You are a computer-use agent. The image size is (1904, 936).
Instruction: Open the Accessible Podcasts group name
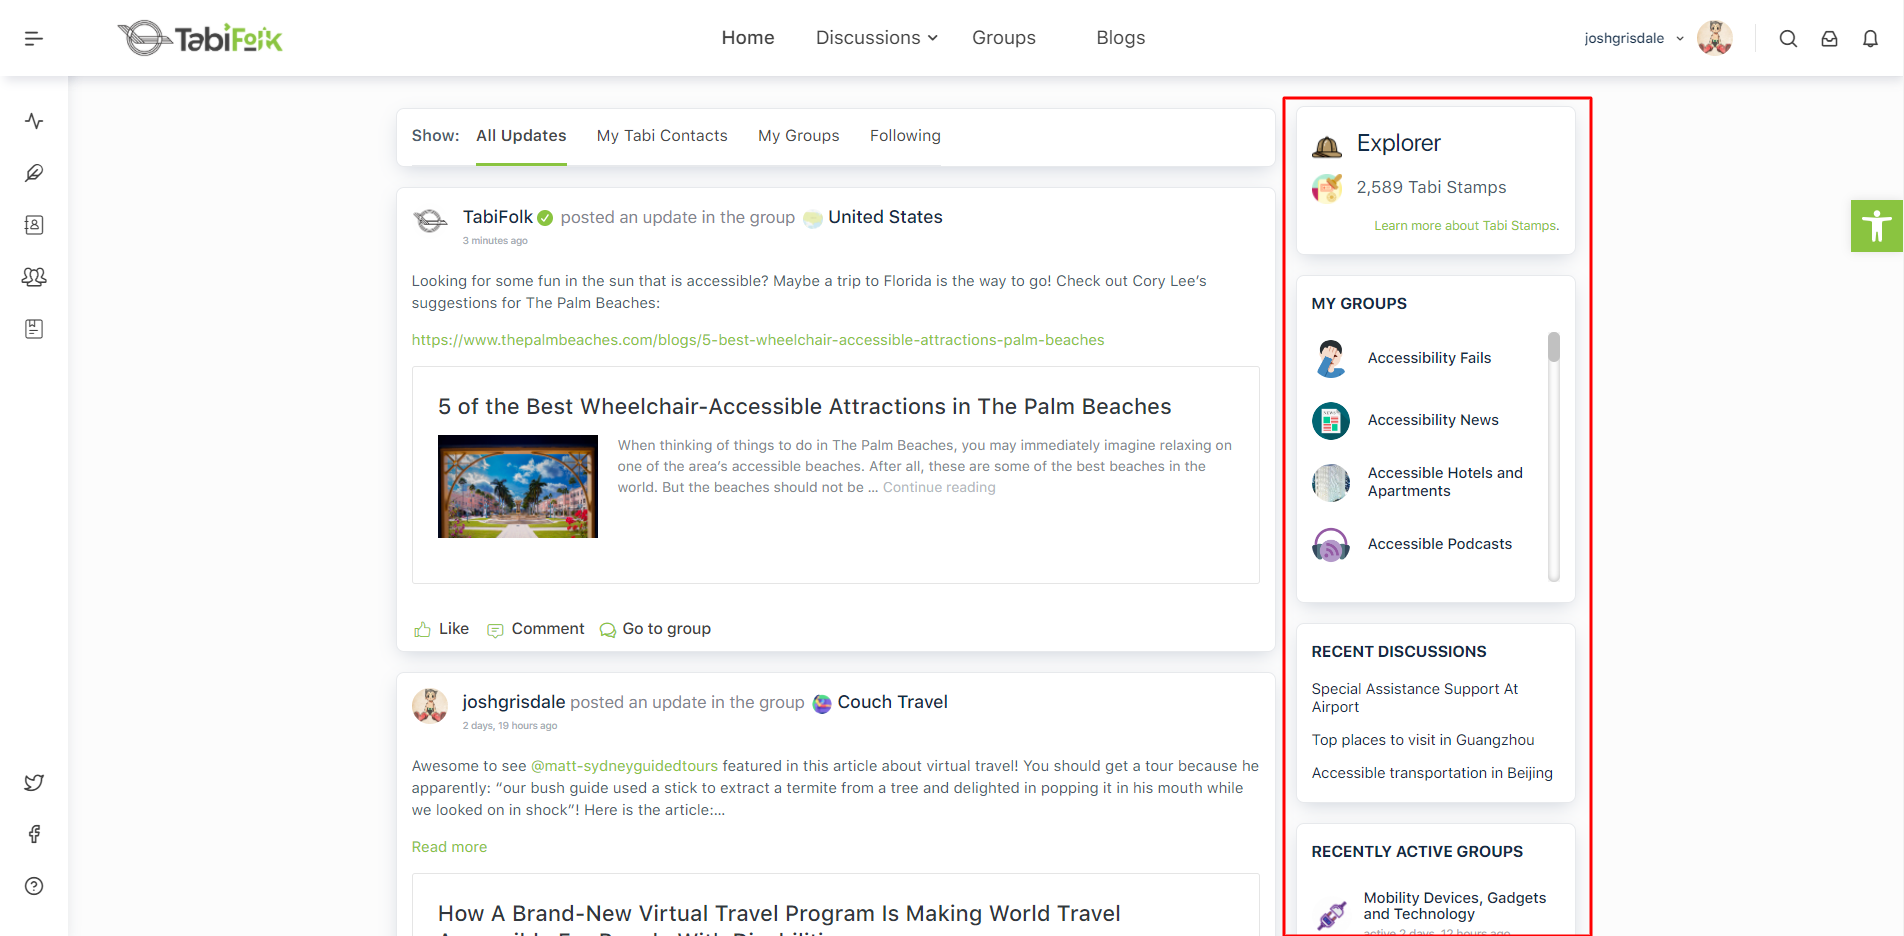click(x=1439, y=544)
